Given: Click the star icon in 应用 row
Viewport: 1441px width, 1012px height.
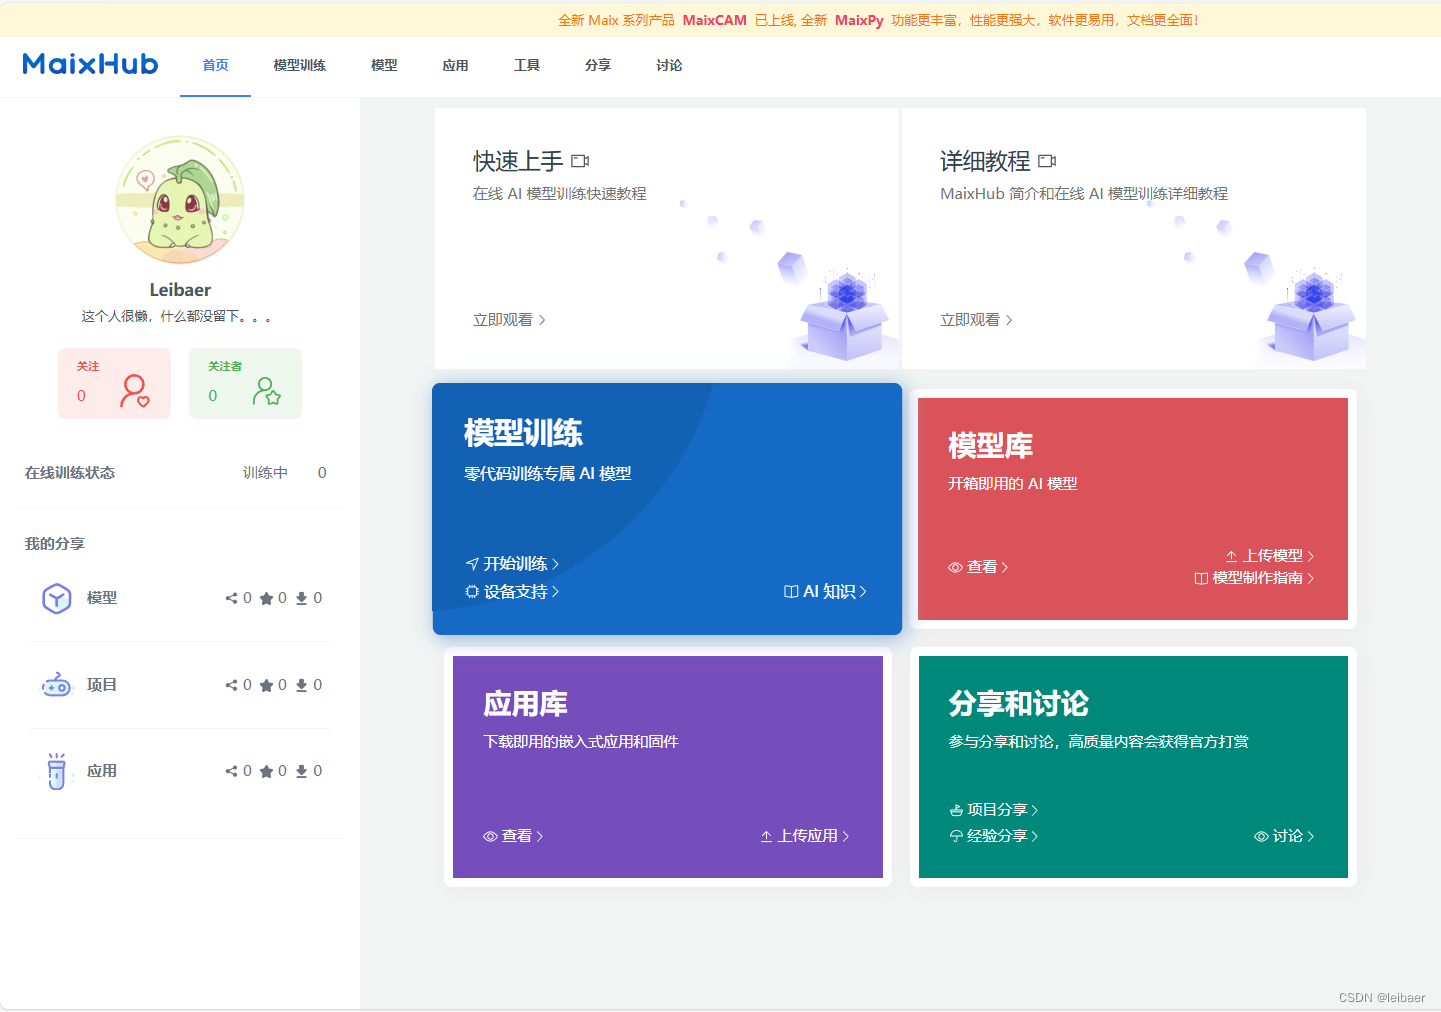Looking at the screenshot, I should click(x=266, y=771).
